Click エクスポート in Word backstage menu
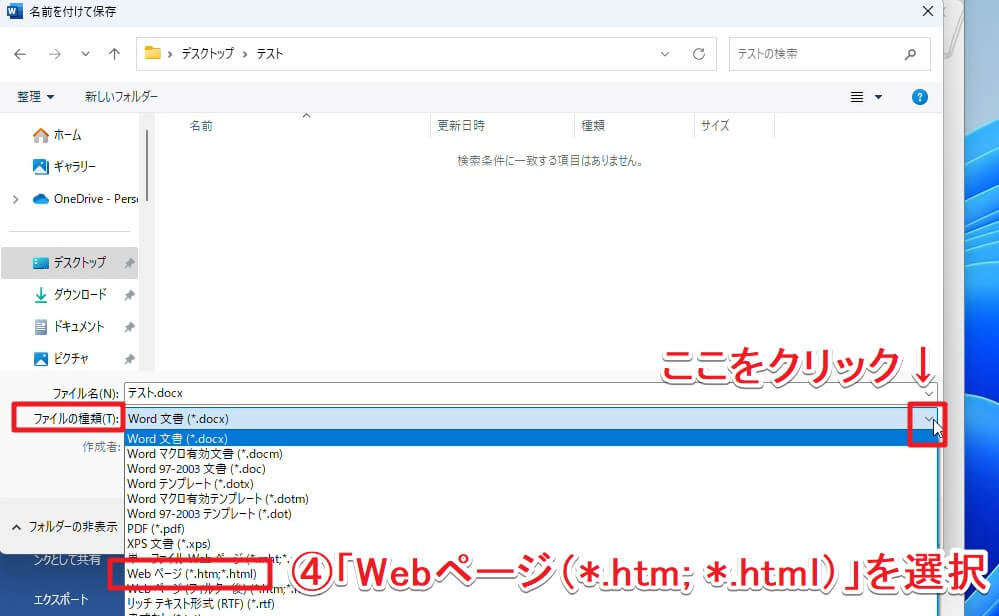 61,599
